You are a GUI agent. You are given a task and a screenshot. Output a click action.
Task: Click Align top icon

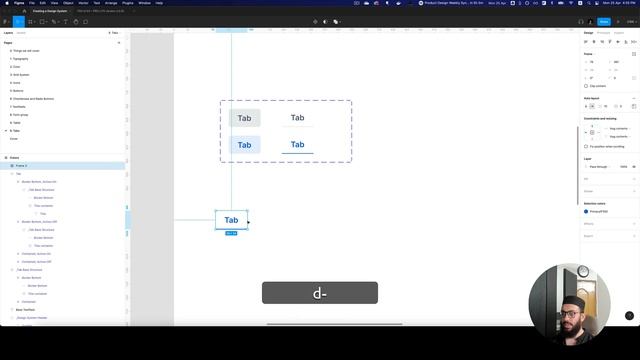pos(610,42)
